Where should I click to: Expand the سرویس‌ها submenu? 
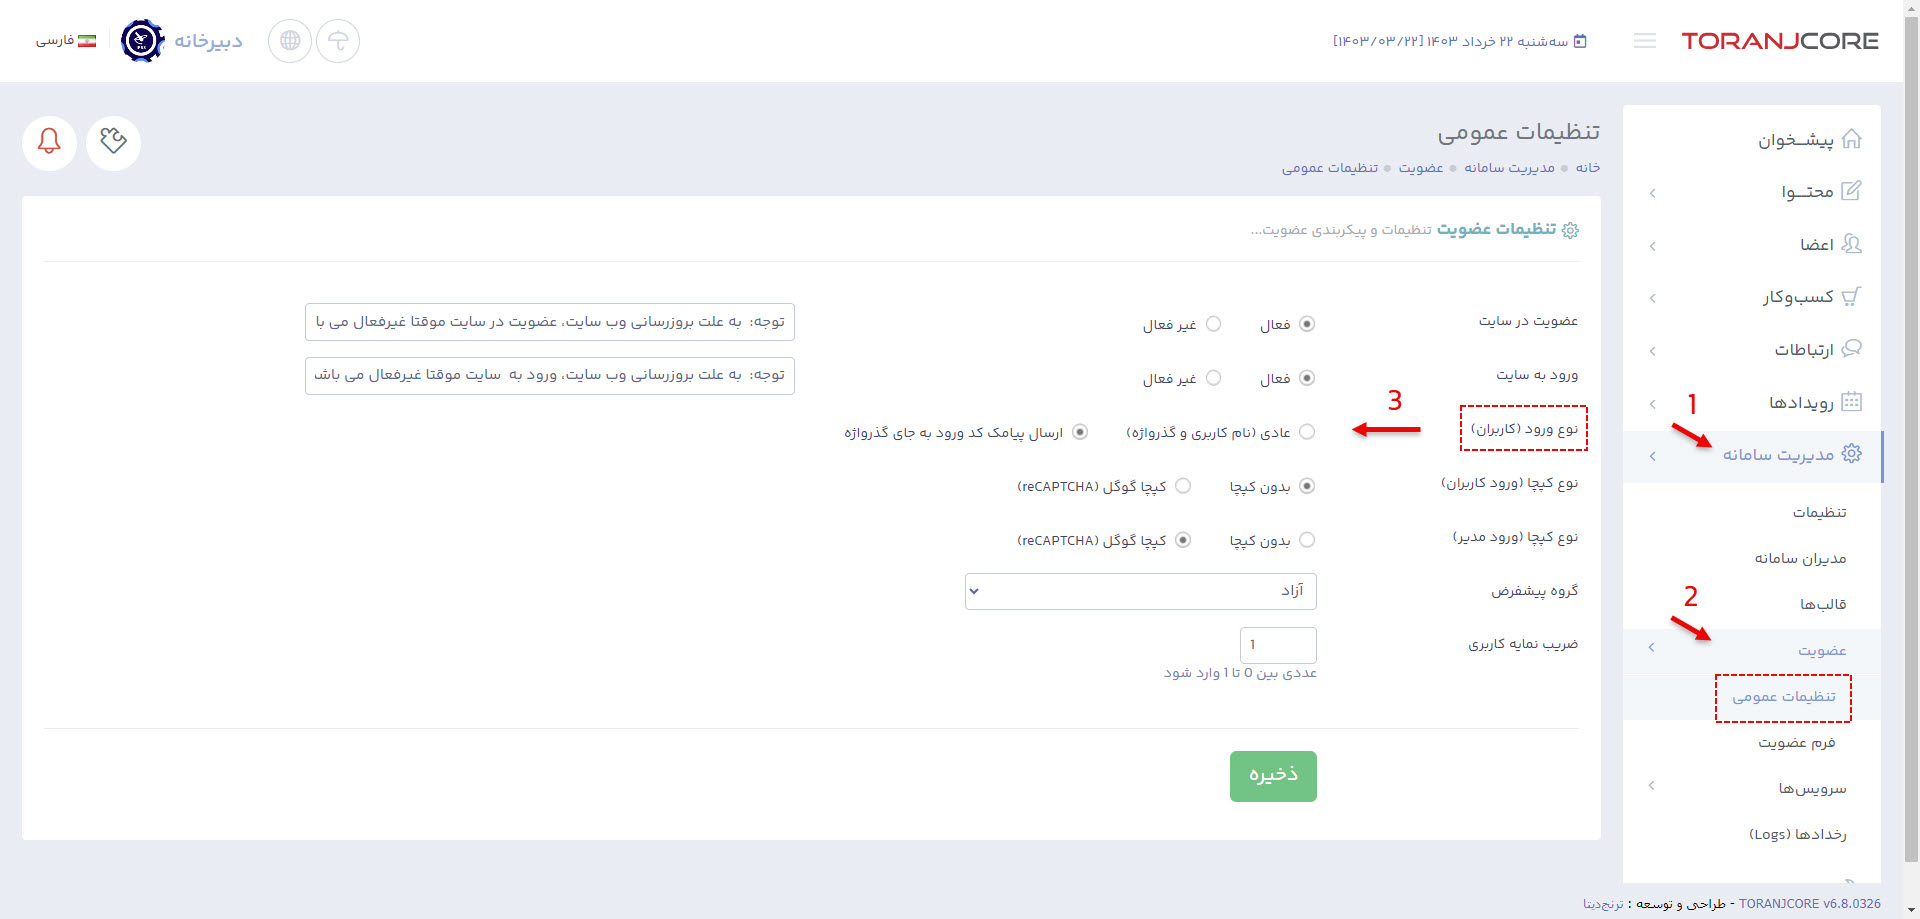tap(1811, 788)
